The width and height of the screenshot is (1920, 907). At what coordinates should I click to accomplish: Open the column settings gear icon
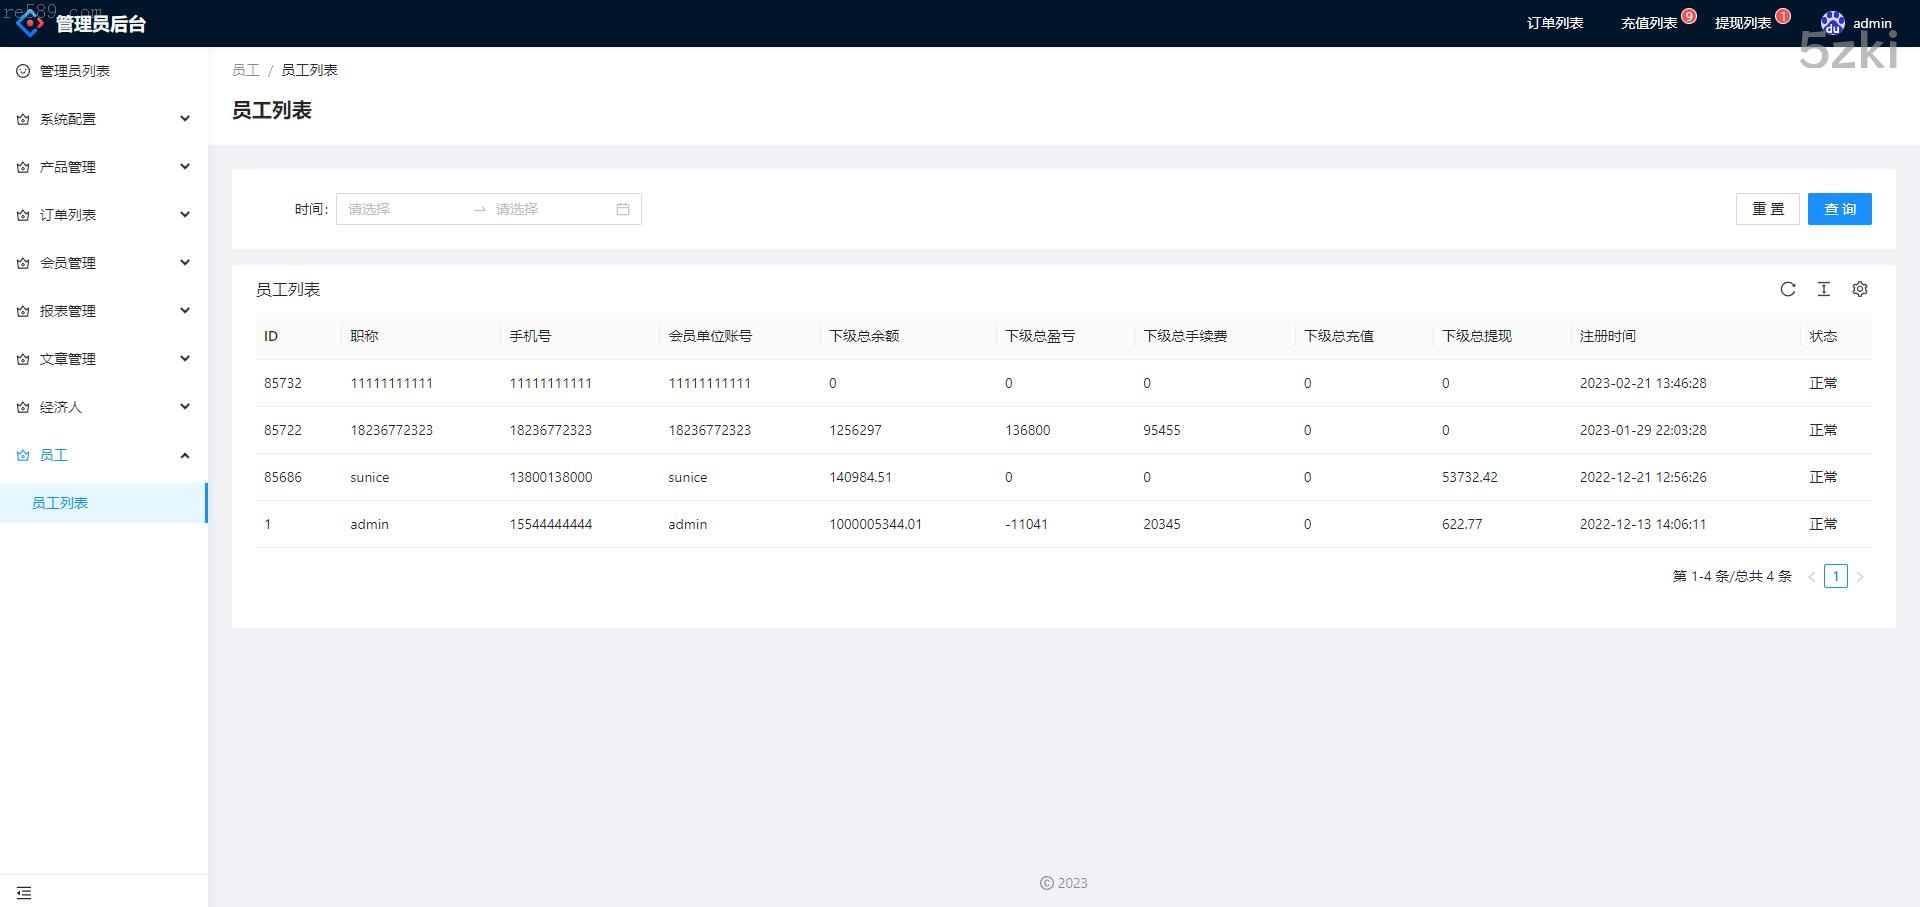click(x=1860, y=289)
